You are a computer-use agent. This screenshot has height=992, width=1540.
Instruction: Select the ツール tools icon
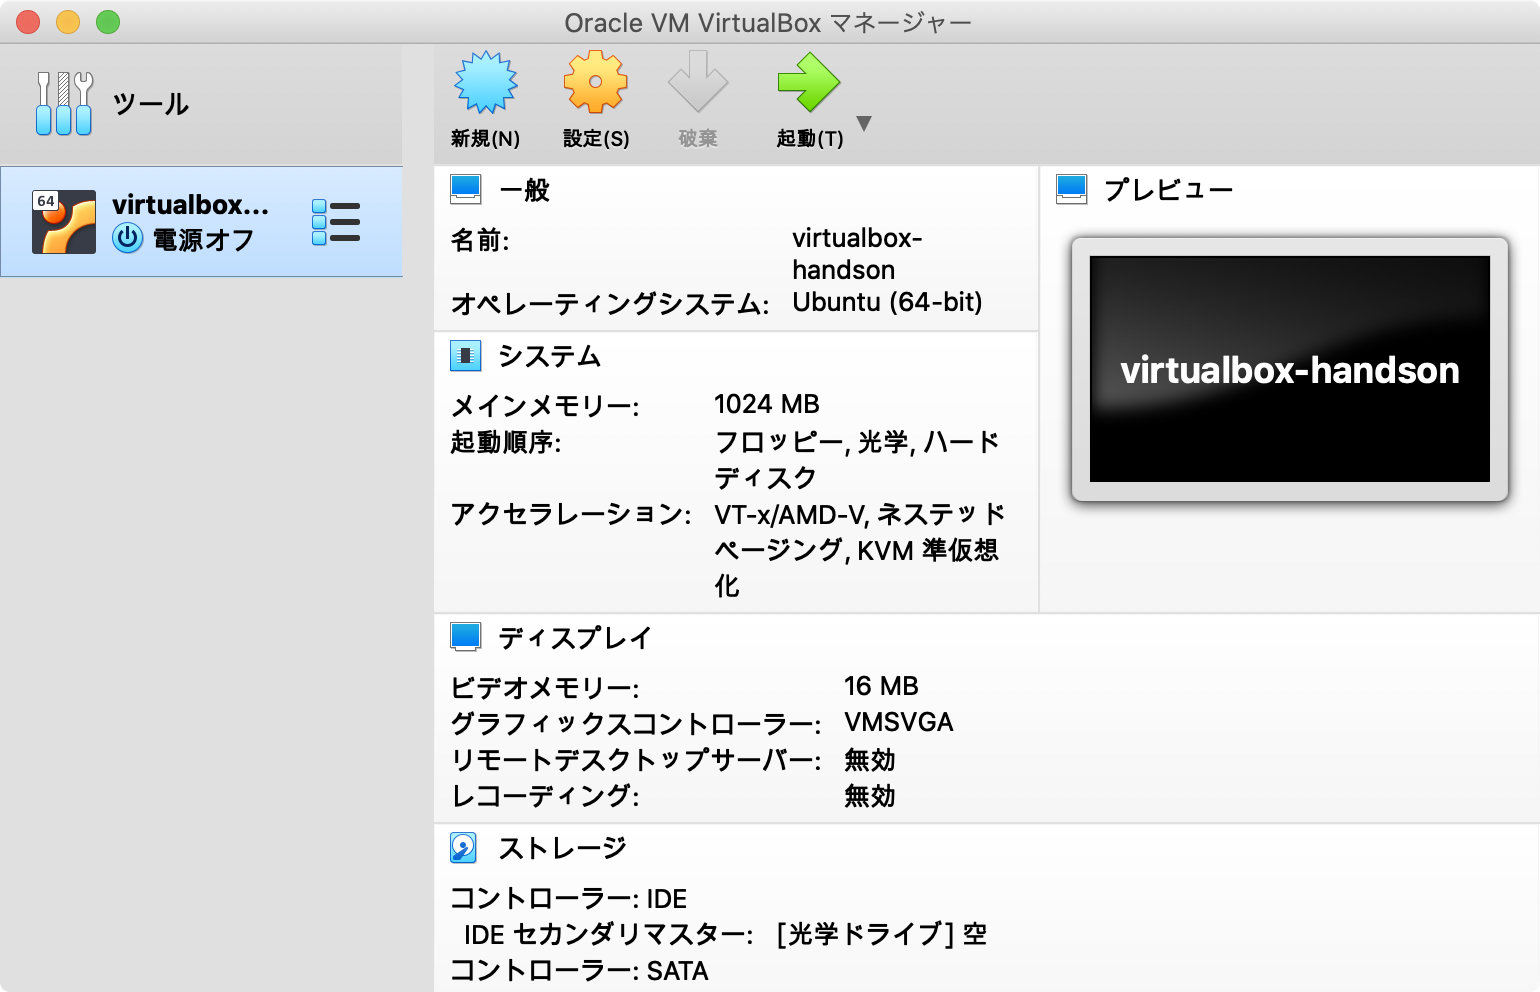[x=64, y=104]
